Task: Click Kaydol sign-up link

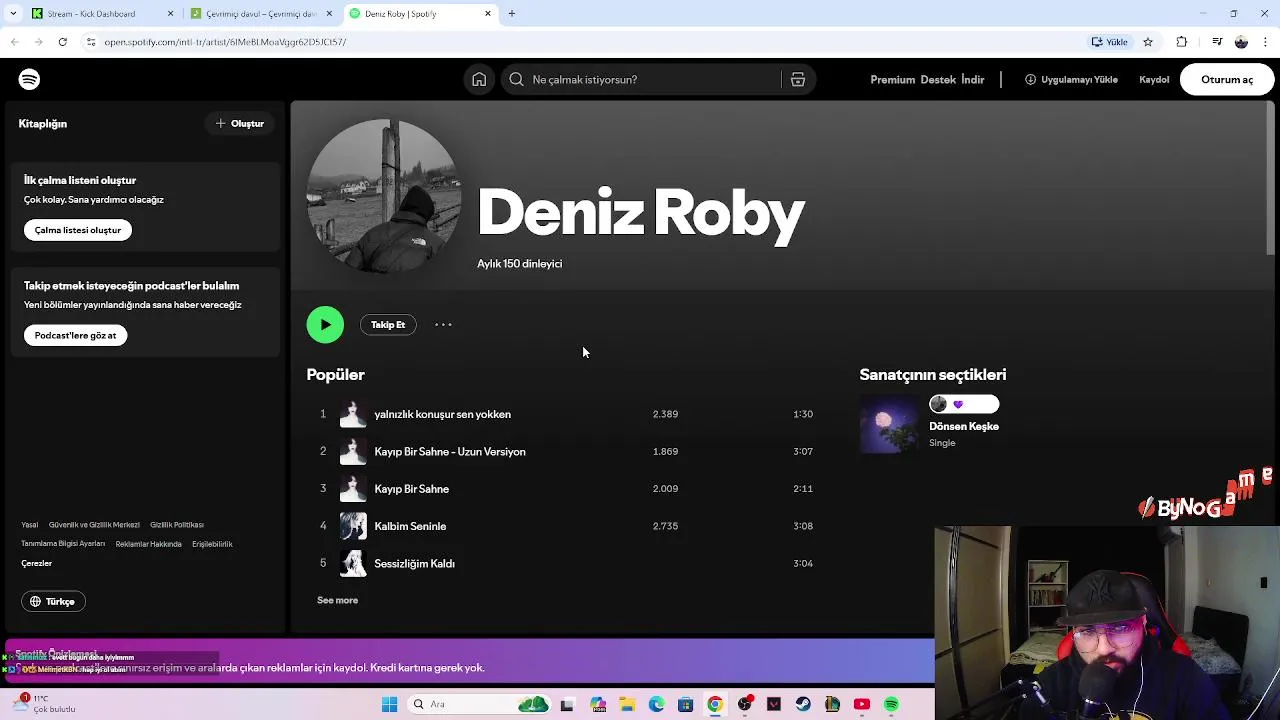Action: (1154, 80)
